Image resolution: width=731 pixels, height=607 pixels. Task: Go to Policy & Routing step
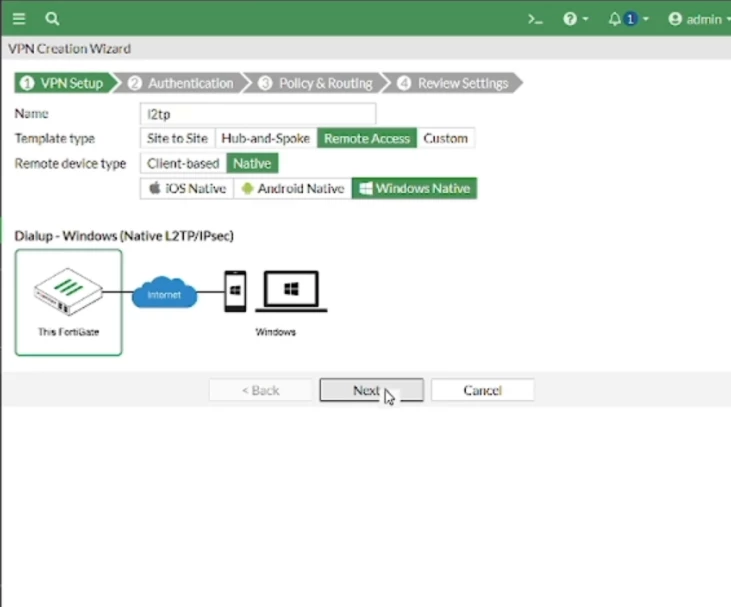(317, 83)
